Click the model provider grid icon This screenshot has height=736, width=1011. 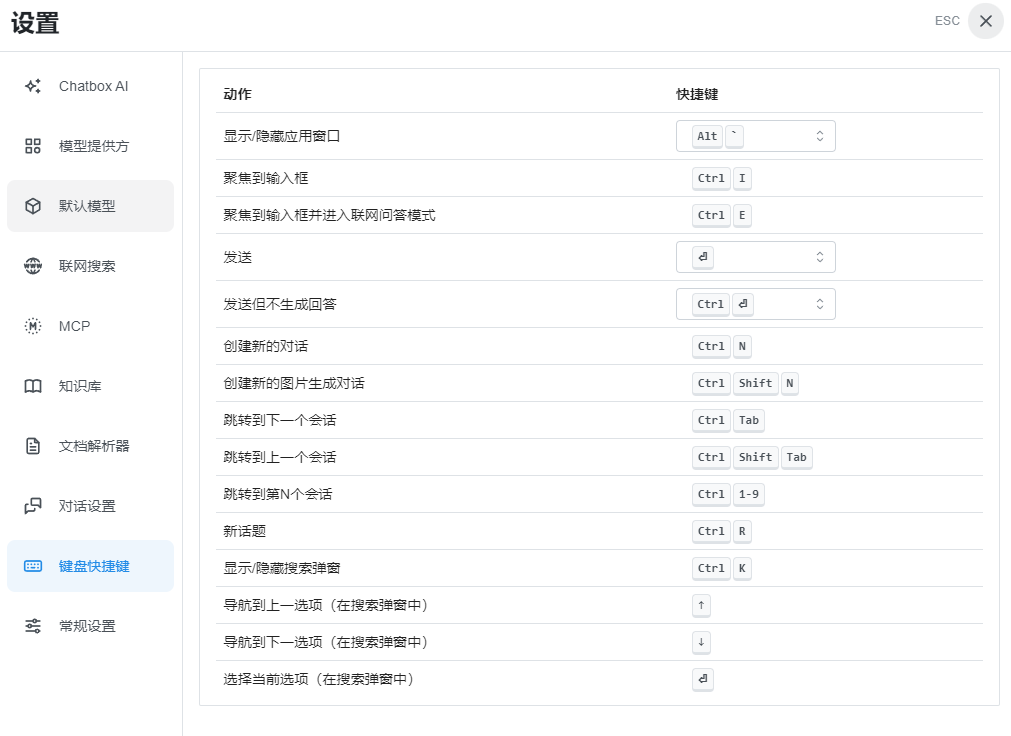(x=33, y=146)
